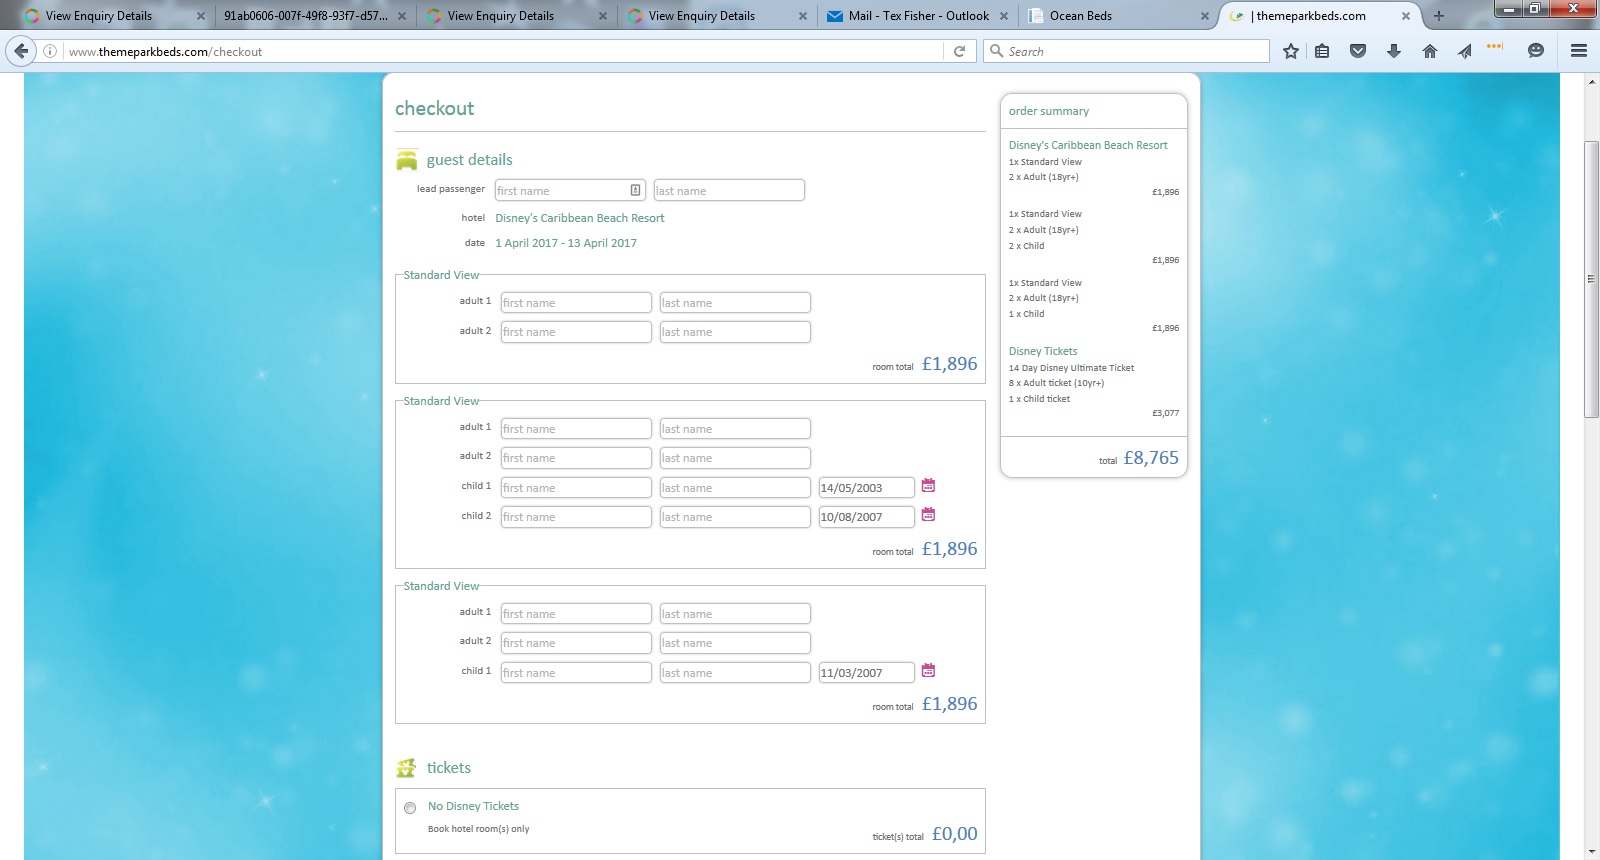The image size is (1600, 860).
Task: Click the icon beside the tickets heading
Action: click(406, 768)
